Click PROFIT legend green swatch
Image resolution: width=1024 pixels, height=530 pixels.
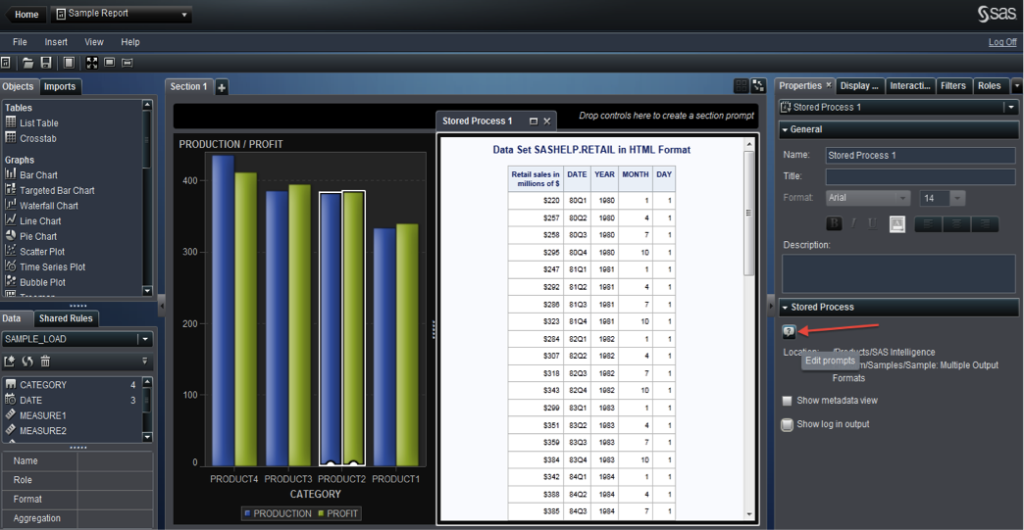point(322,514)
